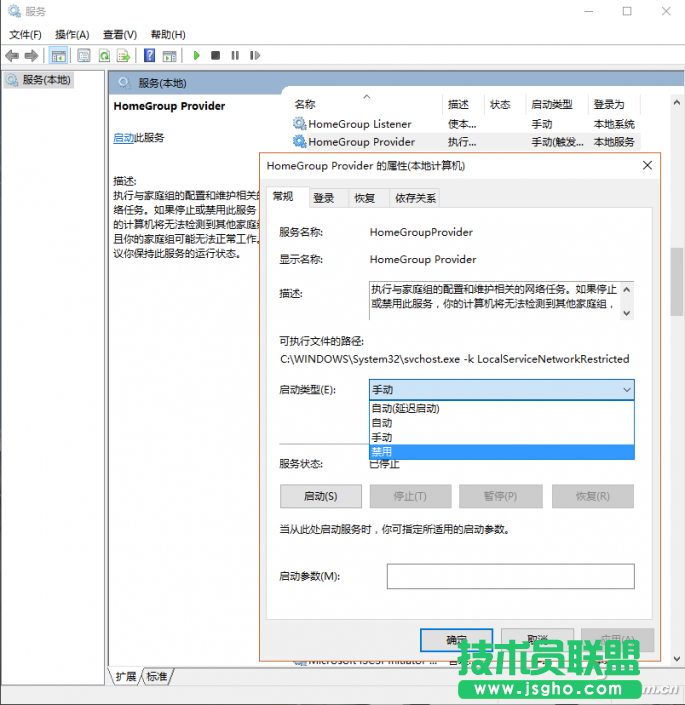The width and height of the screenshot is (685, 705).
Task: Click the Back arrow in the toolbar
Action: point(12,56)
